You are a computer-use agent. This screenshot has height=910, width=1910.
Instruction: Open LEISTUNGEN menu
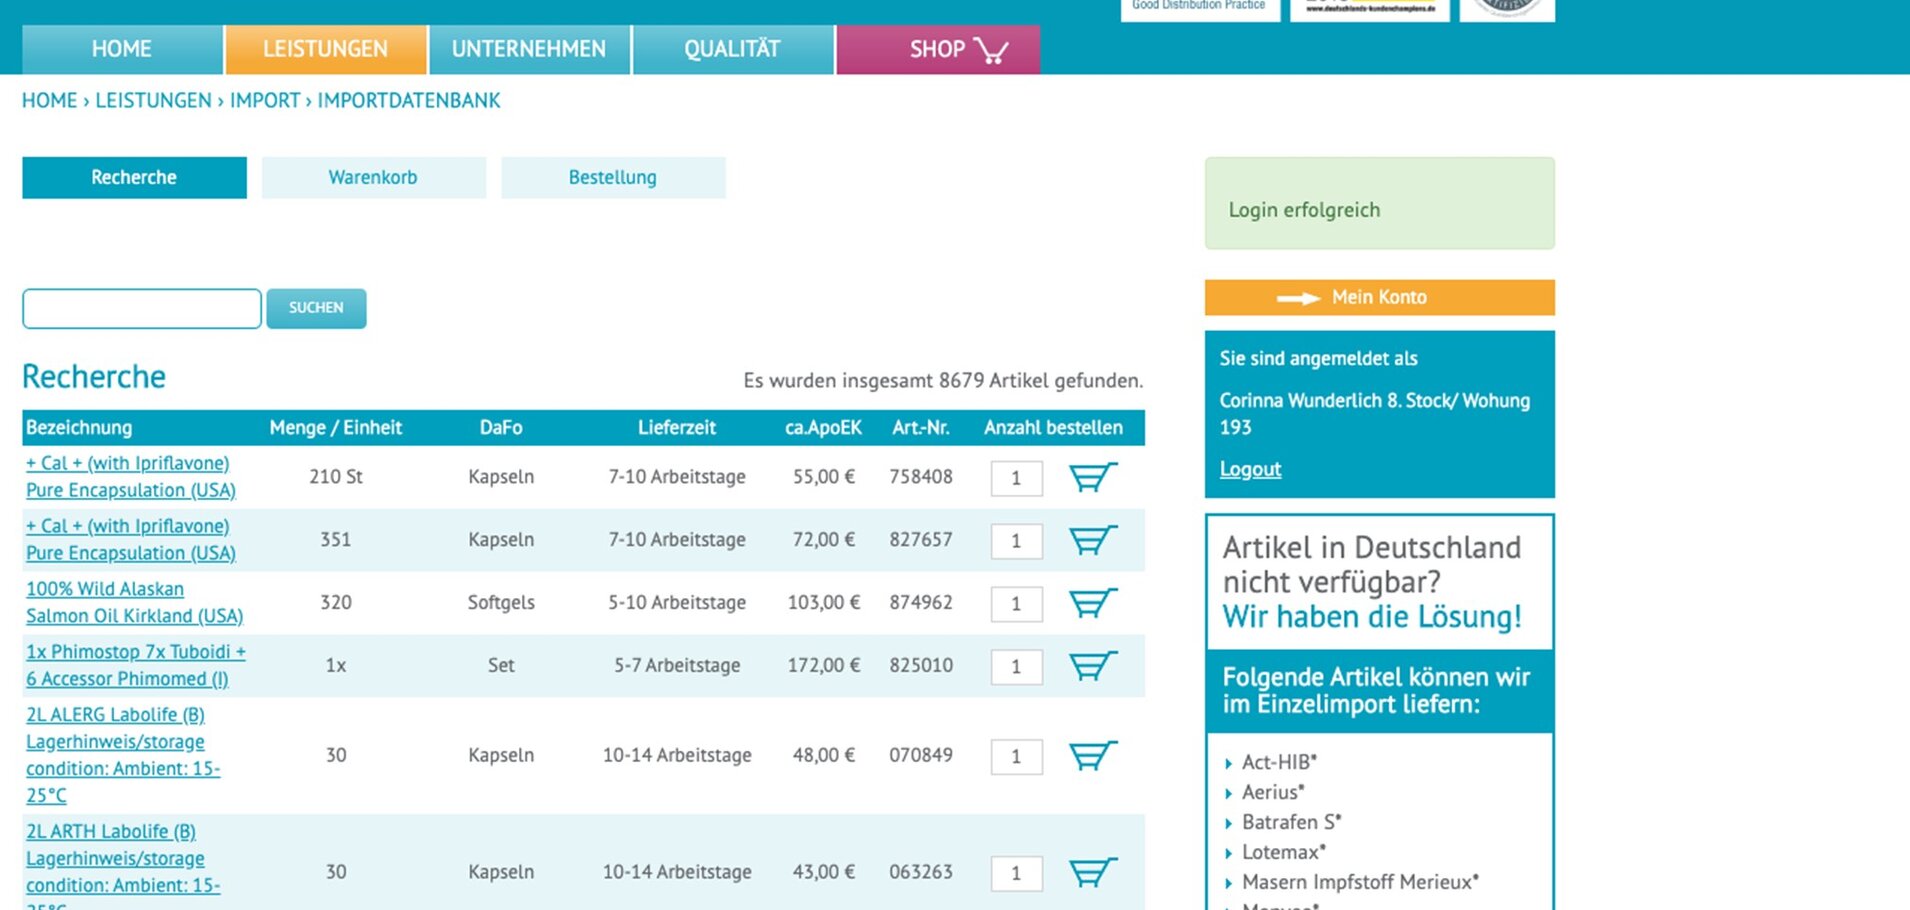(x=326, y=49)
